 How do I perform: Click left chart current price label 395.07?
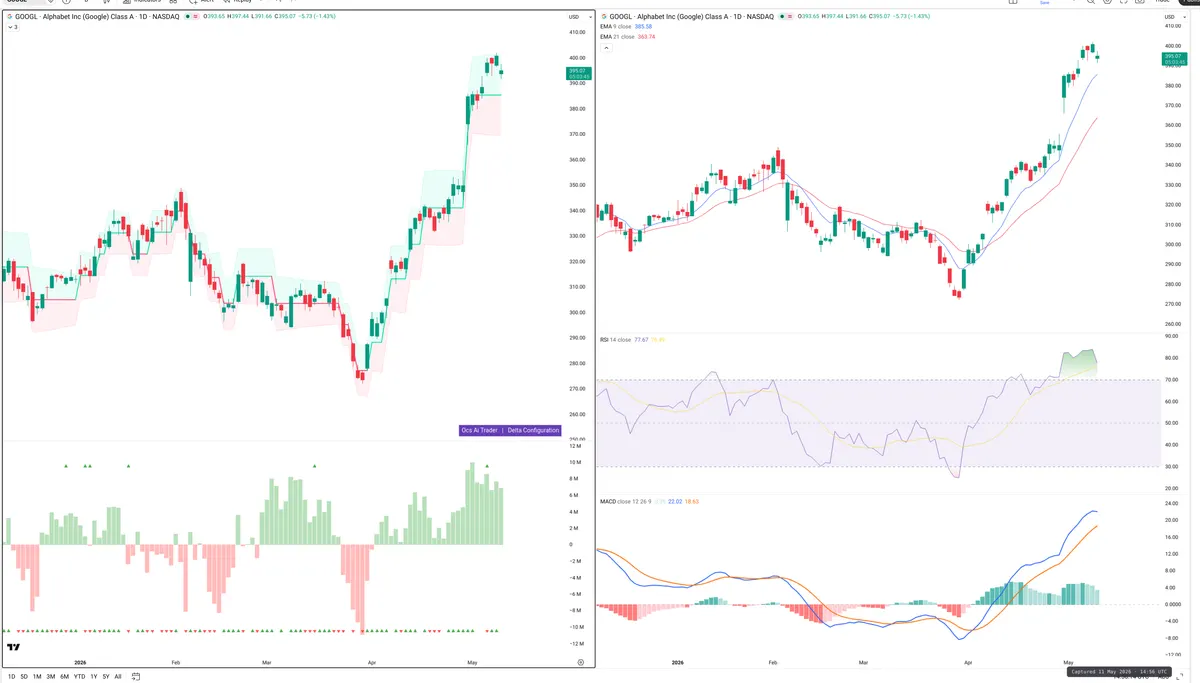[x=578, y=73]
